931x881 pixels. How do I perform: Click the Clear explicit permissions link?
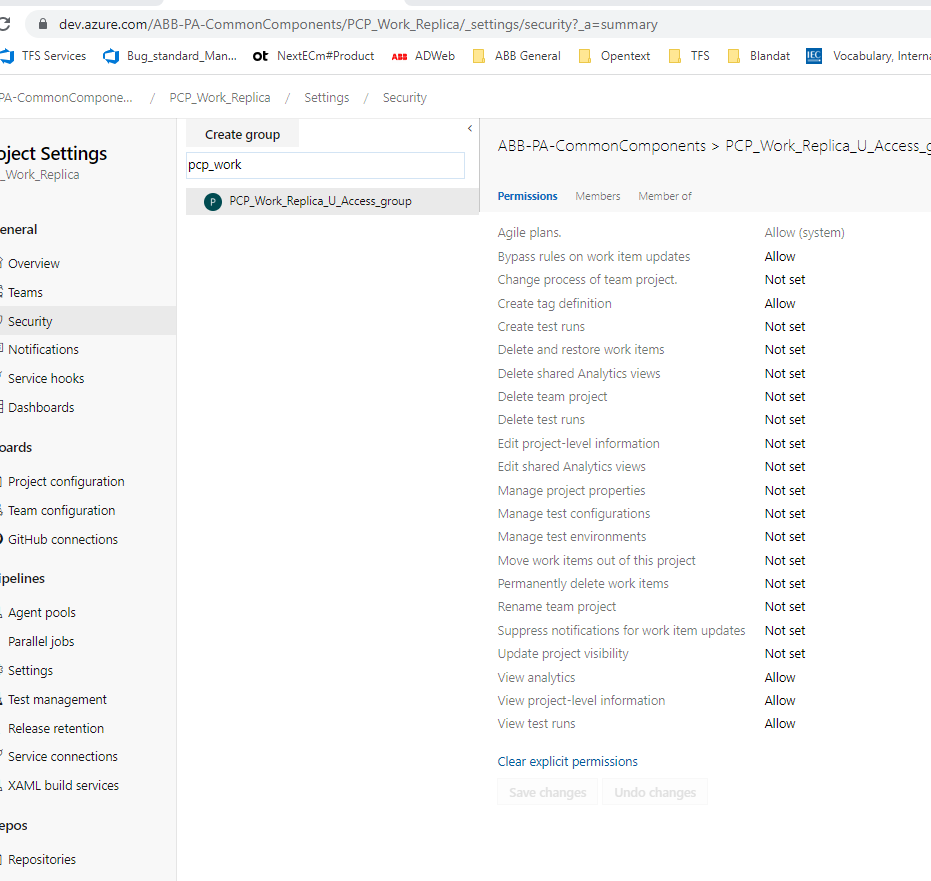pyautogui.click(x=568, y=762)
